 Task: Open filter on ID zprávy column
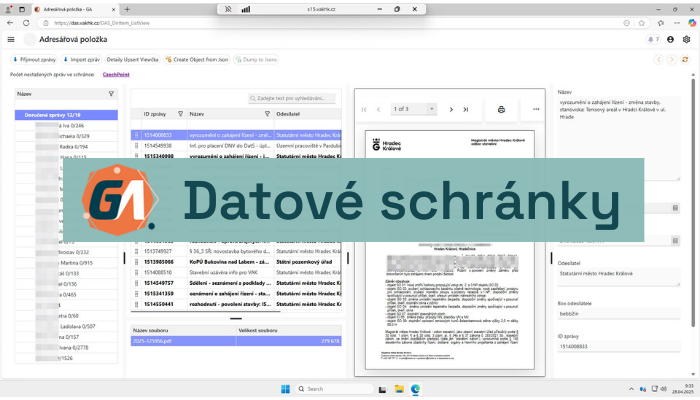coord(180,114)
